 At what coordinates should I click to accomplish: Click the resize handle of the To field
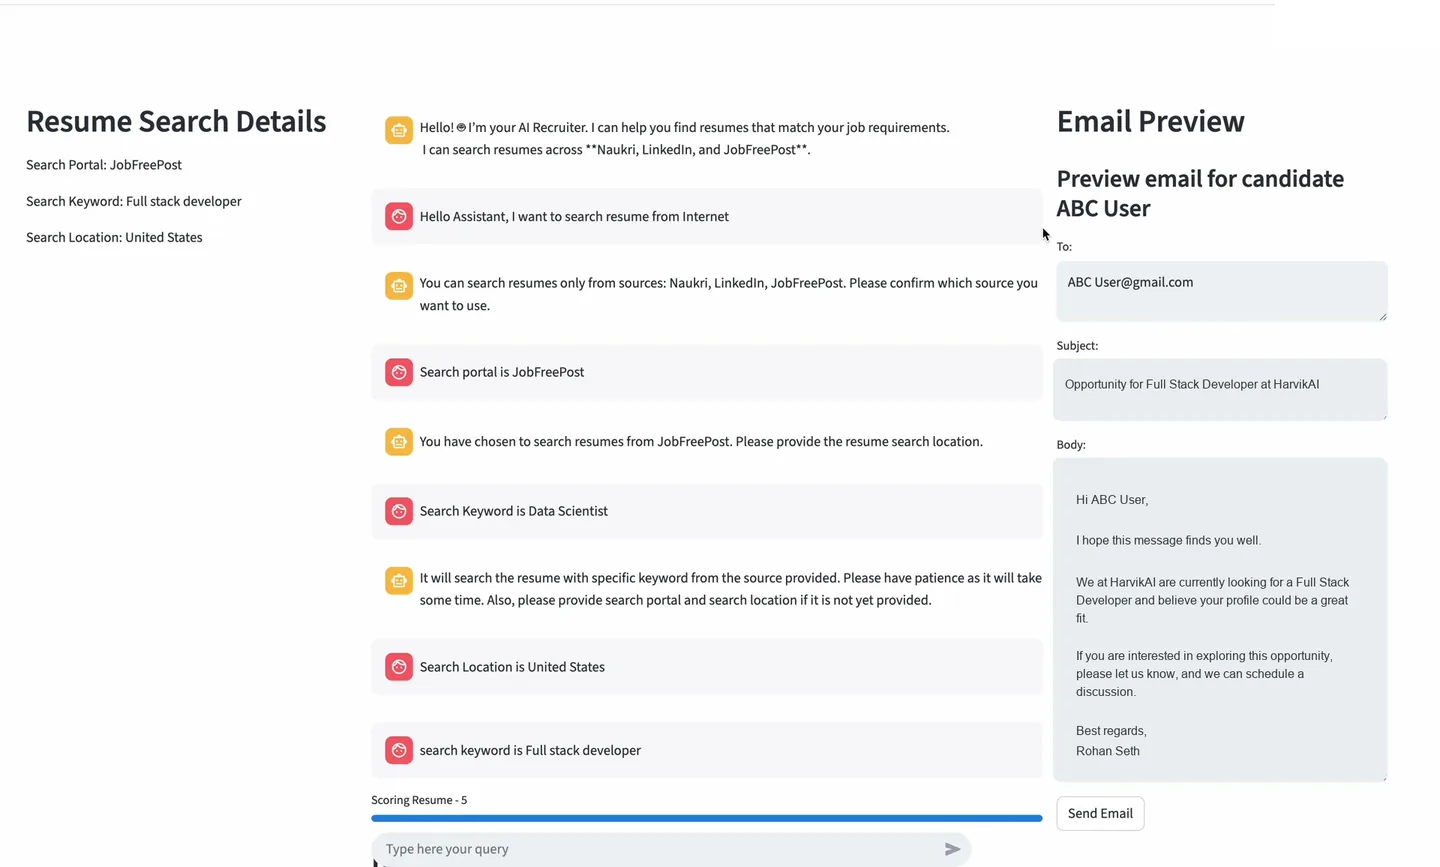coord(1382,316)
